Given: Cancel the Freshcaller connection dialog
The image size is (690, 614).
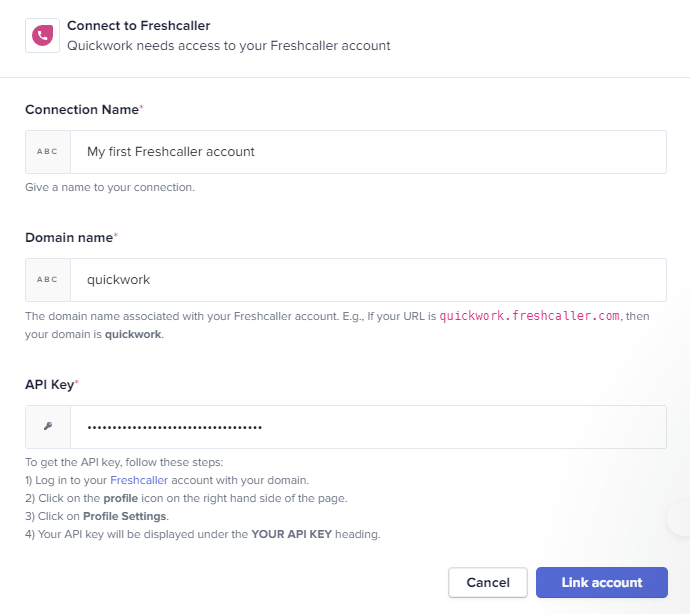Looking at the screenshot, I should 488,582.
